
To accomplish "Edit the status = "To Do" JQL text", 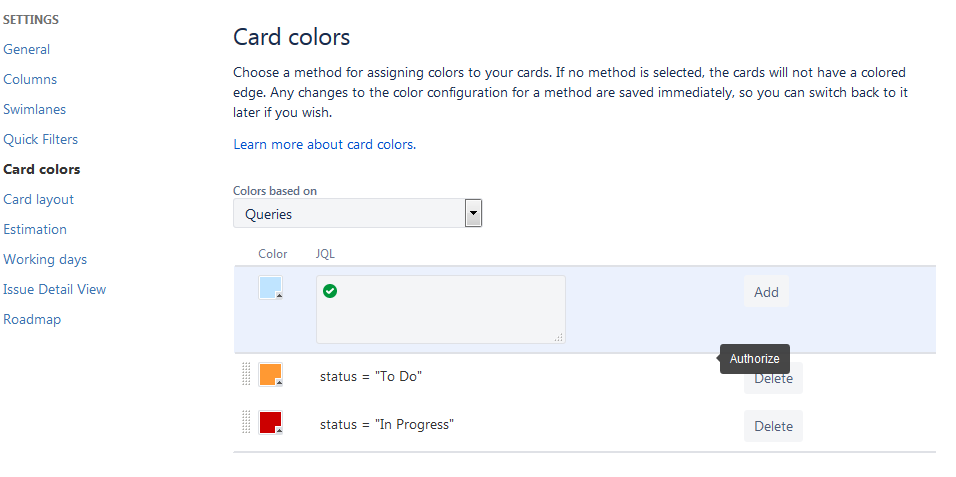I will [x=371, y=376].
